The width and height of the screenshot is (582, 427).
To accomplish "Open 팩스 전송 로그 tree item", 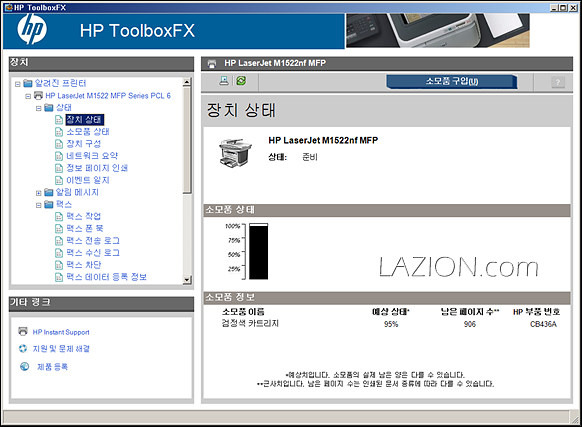I will pyautogui.click(x=93, y=241).
